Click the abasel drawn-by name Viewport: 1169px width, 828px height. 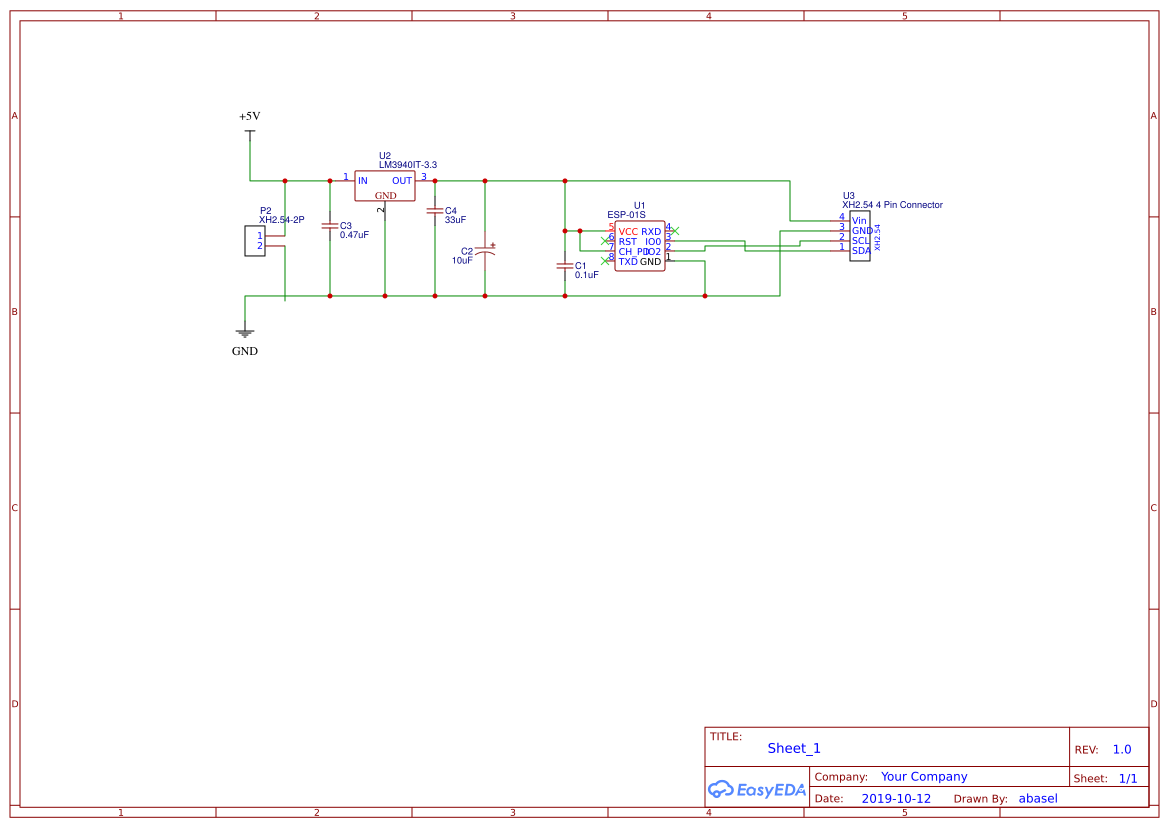point(1037,798)
